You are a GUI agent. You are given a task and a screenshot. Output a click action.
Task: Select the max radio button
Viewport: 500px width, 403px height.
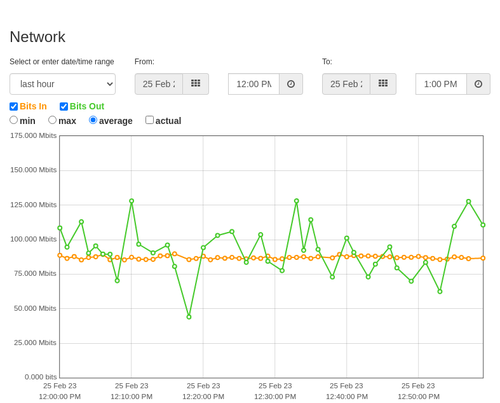[52, 120]
